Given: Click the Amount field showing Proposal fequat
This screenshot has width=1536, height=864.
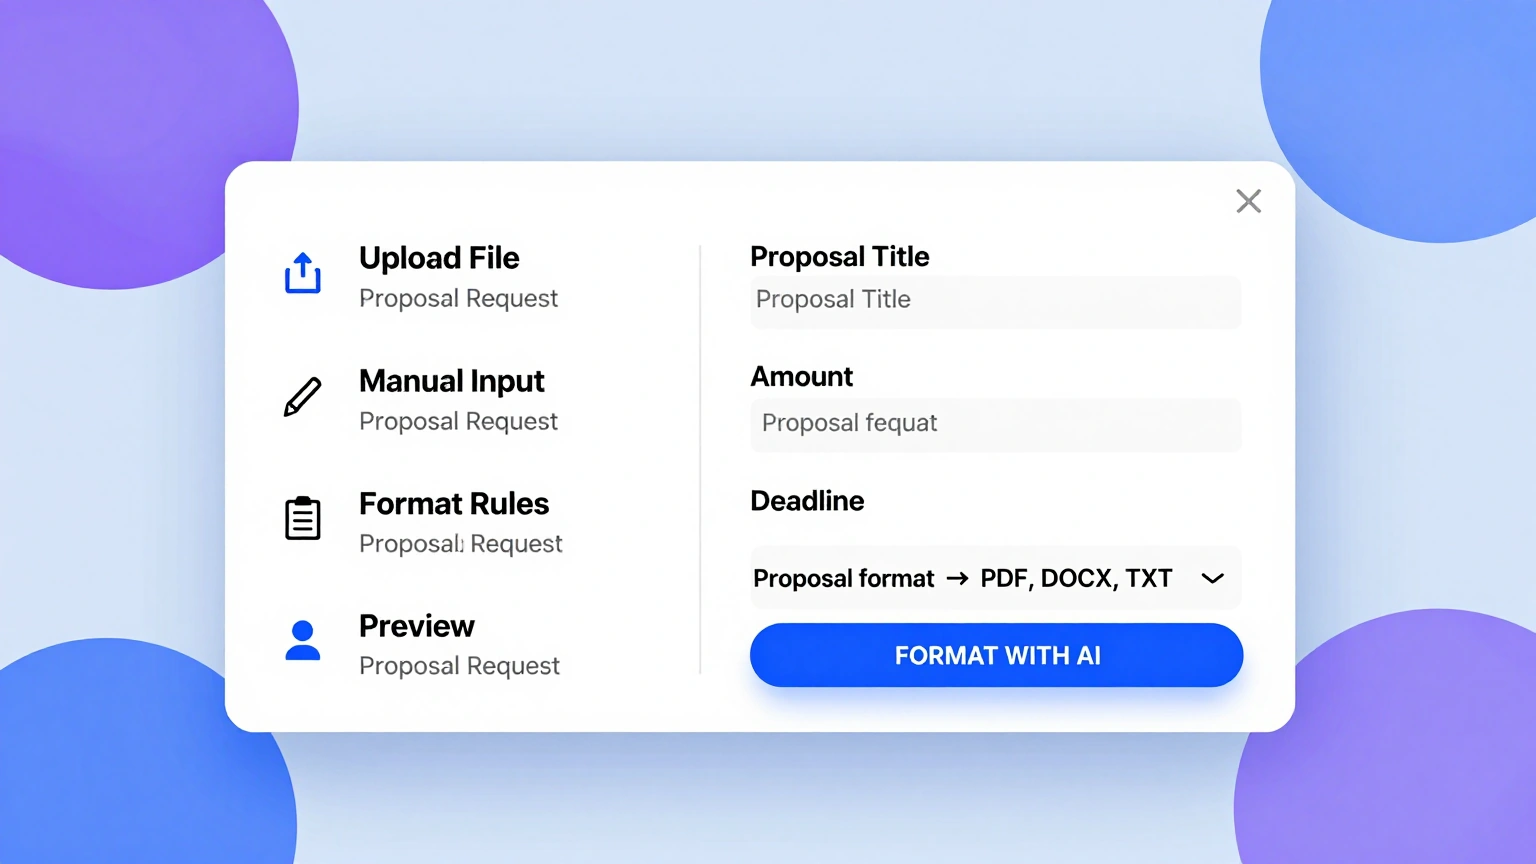Looking at the screenshot, I should (995, 424).
